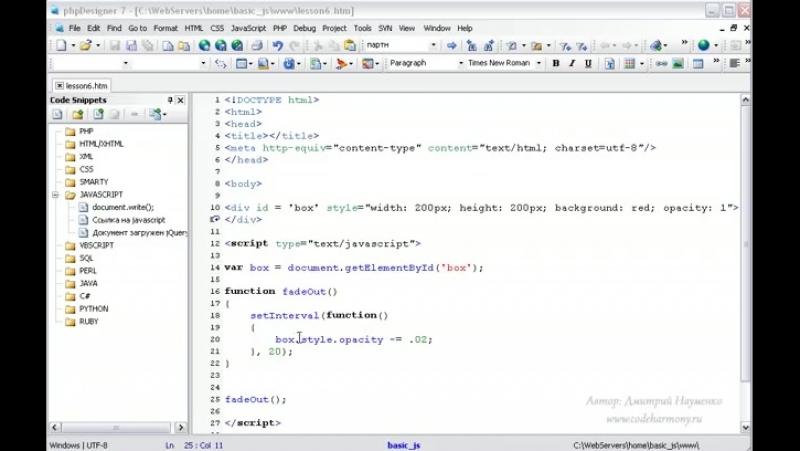Open the second empty combo box on second toolbar
The width and height of the screenshot is (800, 451).
(203, 63)
